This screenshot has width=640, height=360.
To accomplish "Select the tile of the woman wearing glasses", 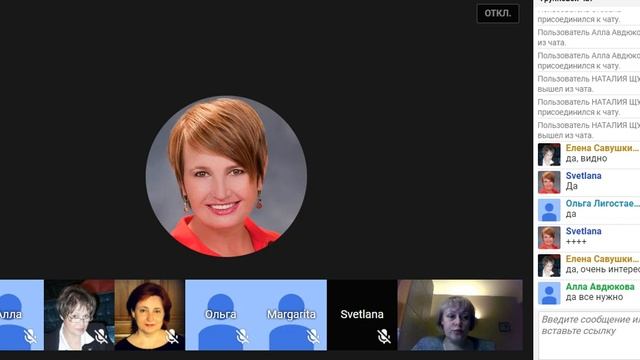I will click(79, 315).
